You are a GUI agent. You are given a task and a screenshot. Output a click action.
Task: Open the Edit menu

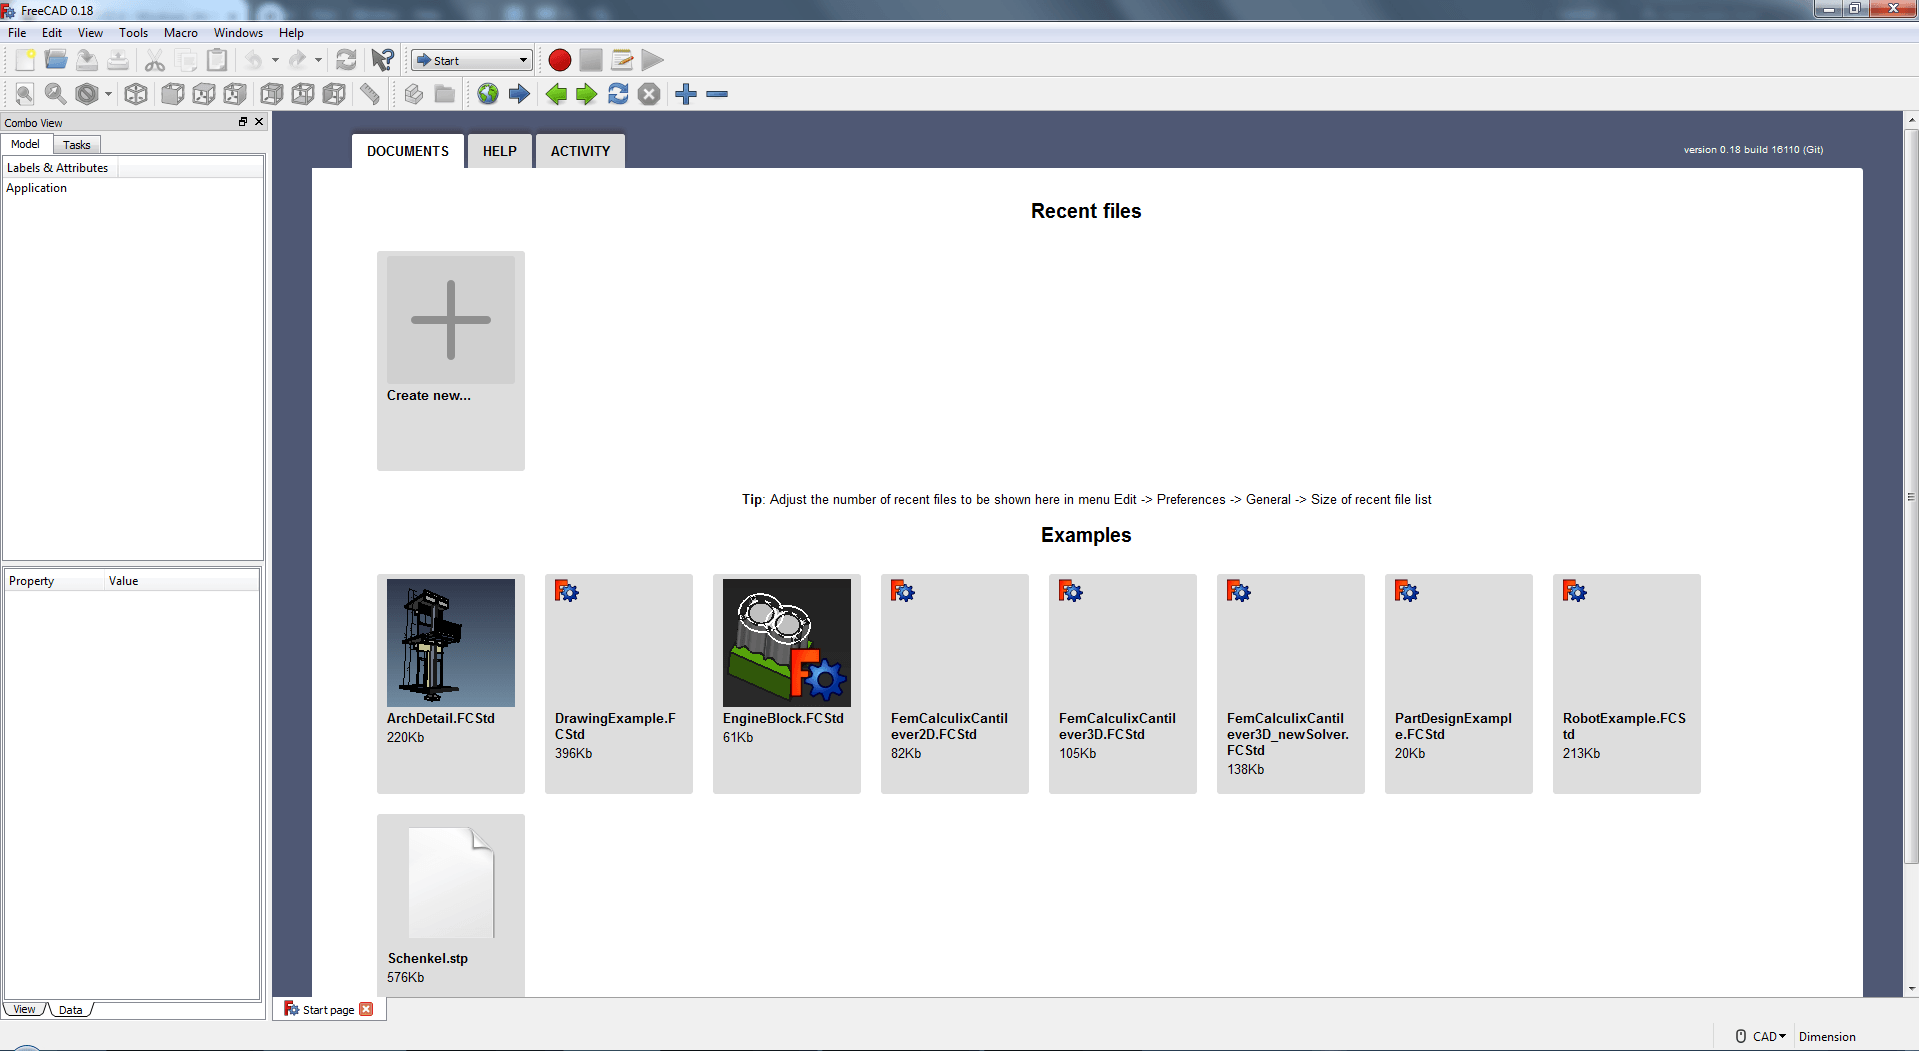coord(52,33)
